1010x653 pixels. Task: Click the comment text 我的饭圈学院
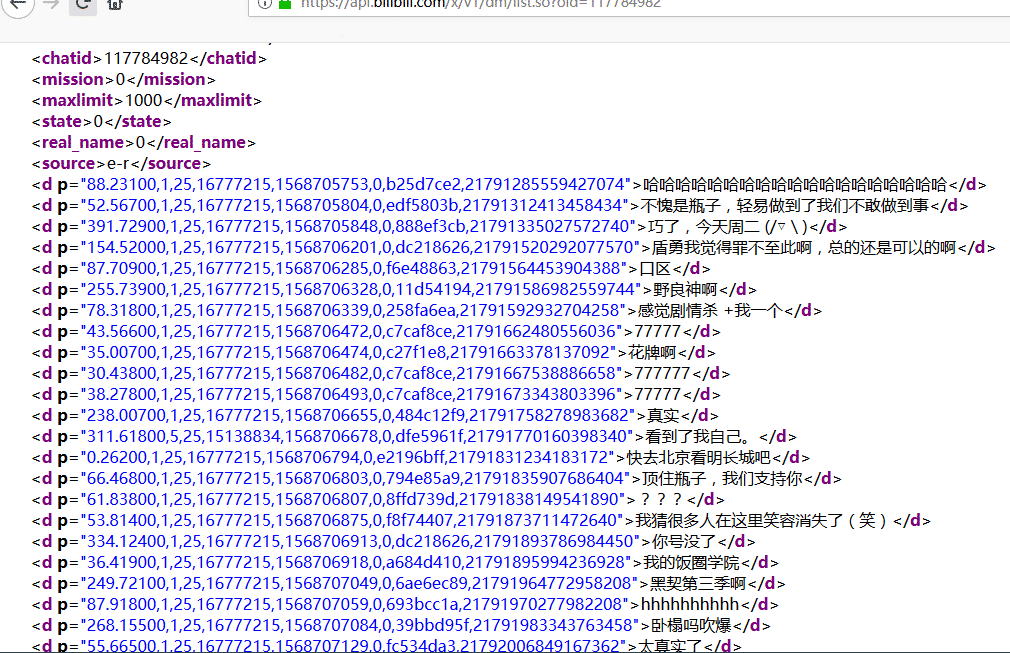point(691,563)
